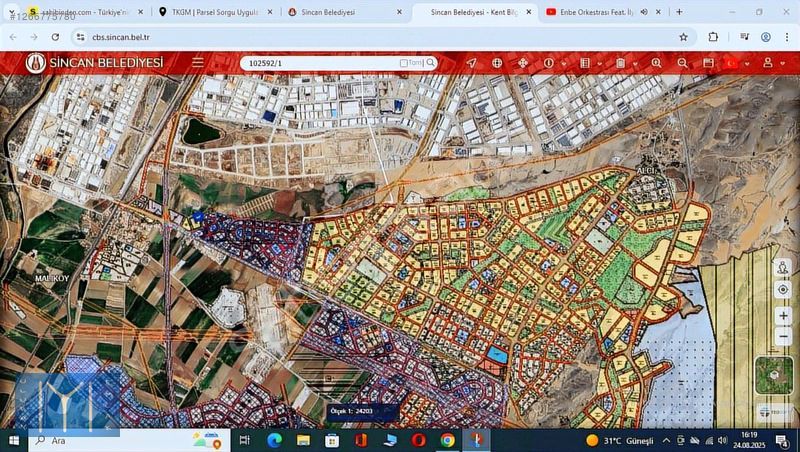Image resolution: width=800 pixels, height=452 pixels.
Task: Click the locate my position button
Action: click(782, 289)
